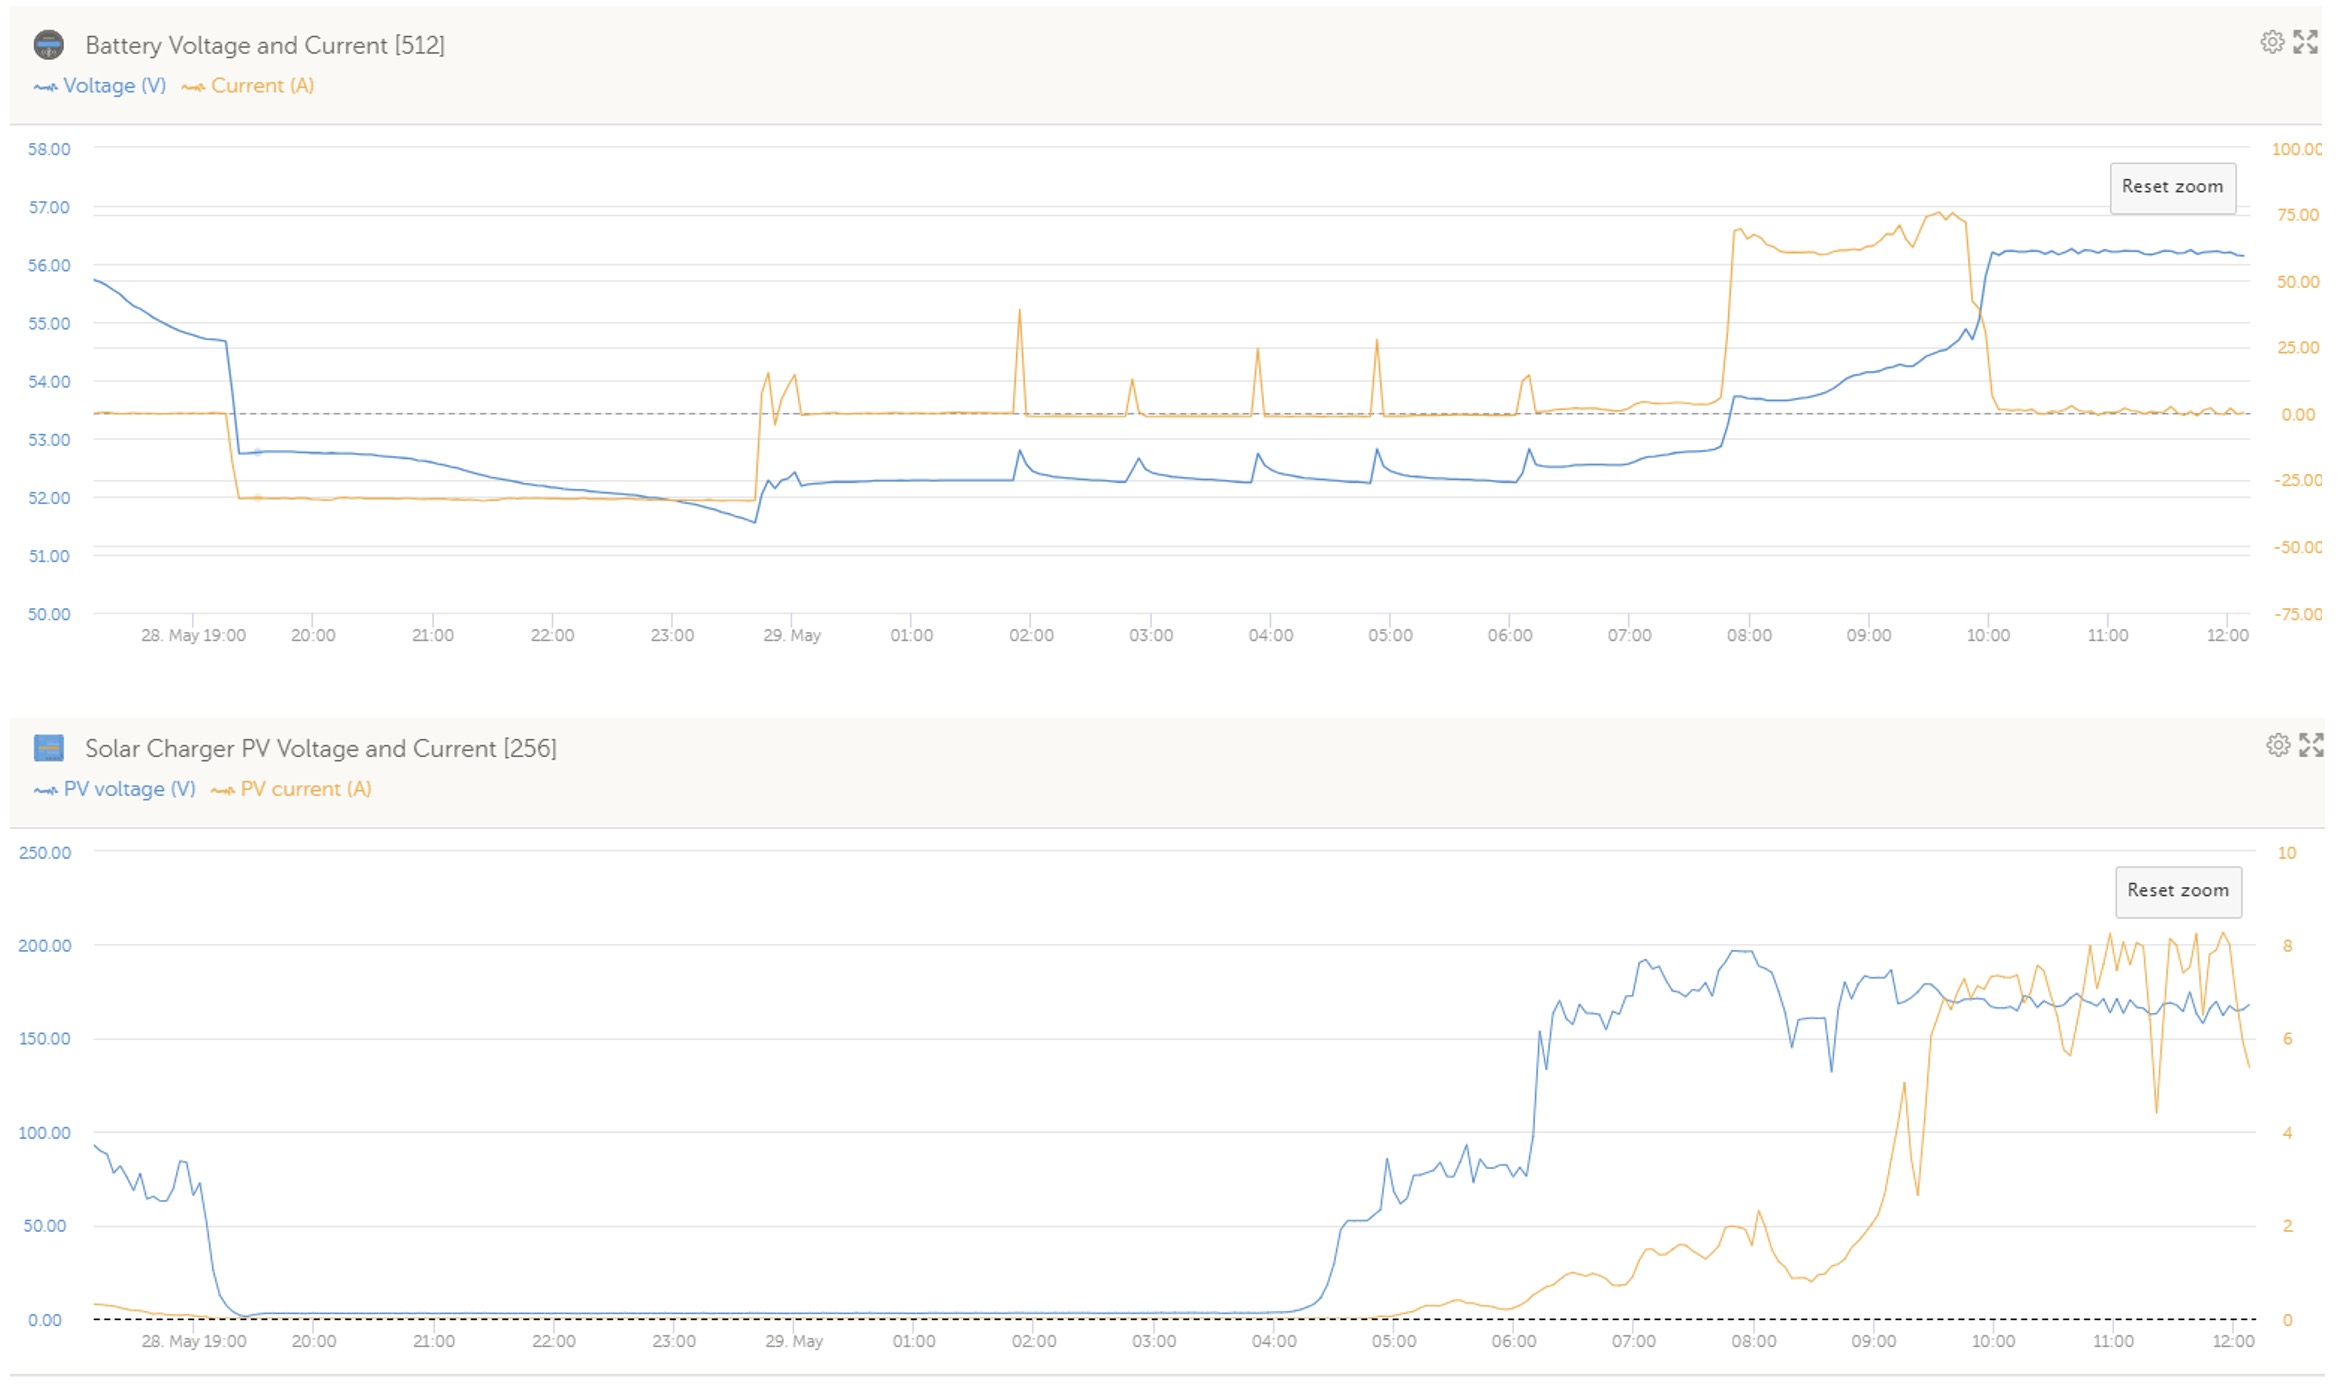The width and height of the screenshot is (2346, 1392).
Task: Click the 08:00 marker on battery chart axis
Action: (1748, 635)
